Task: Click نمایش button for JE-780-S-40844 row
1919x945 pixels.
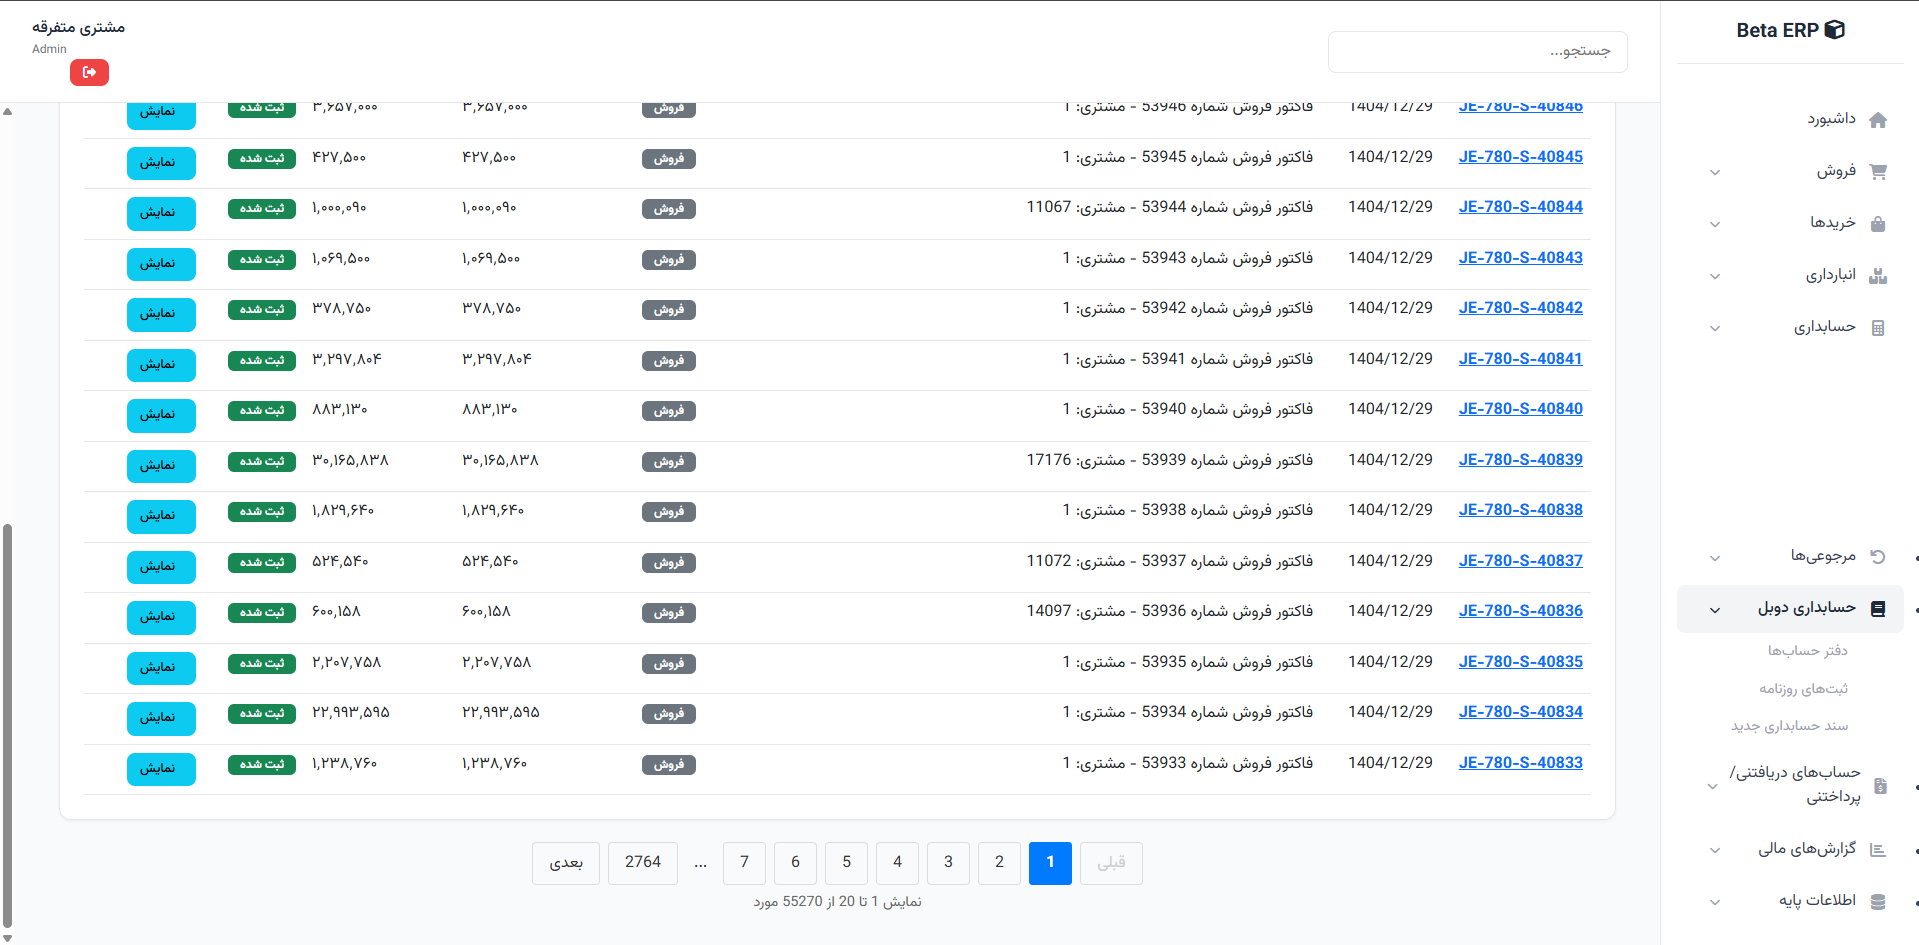Action: tap(161, 213)
